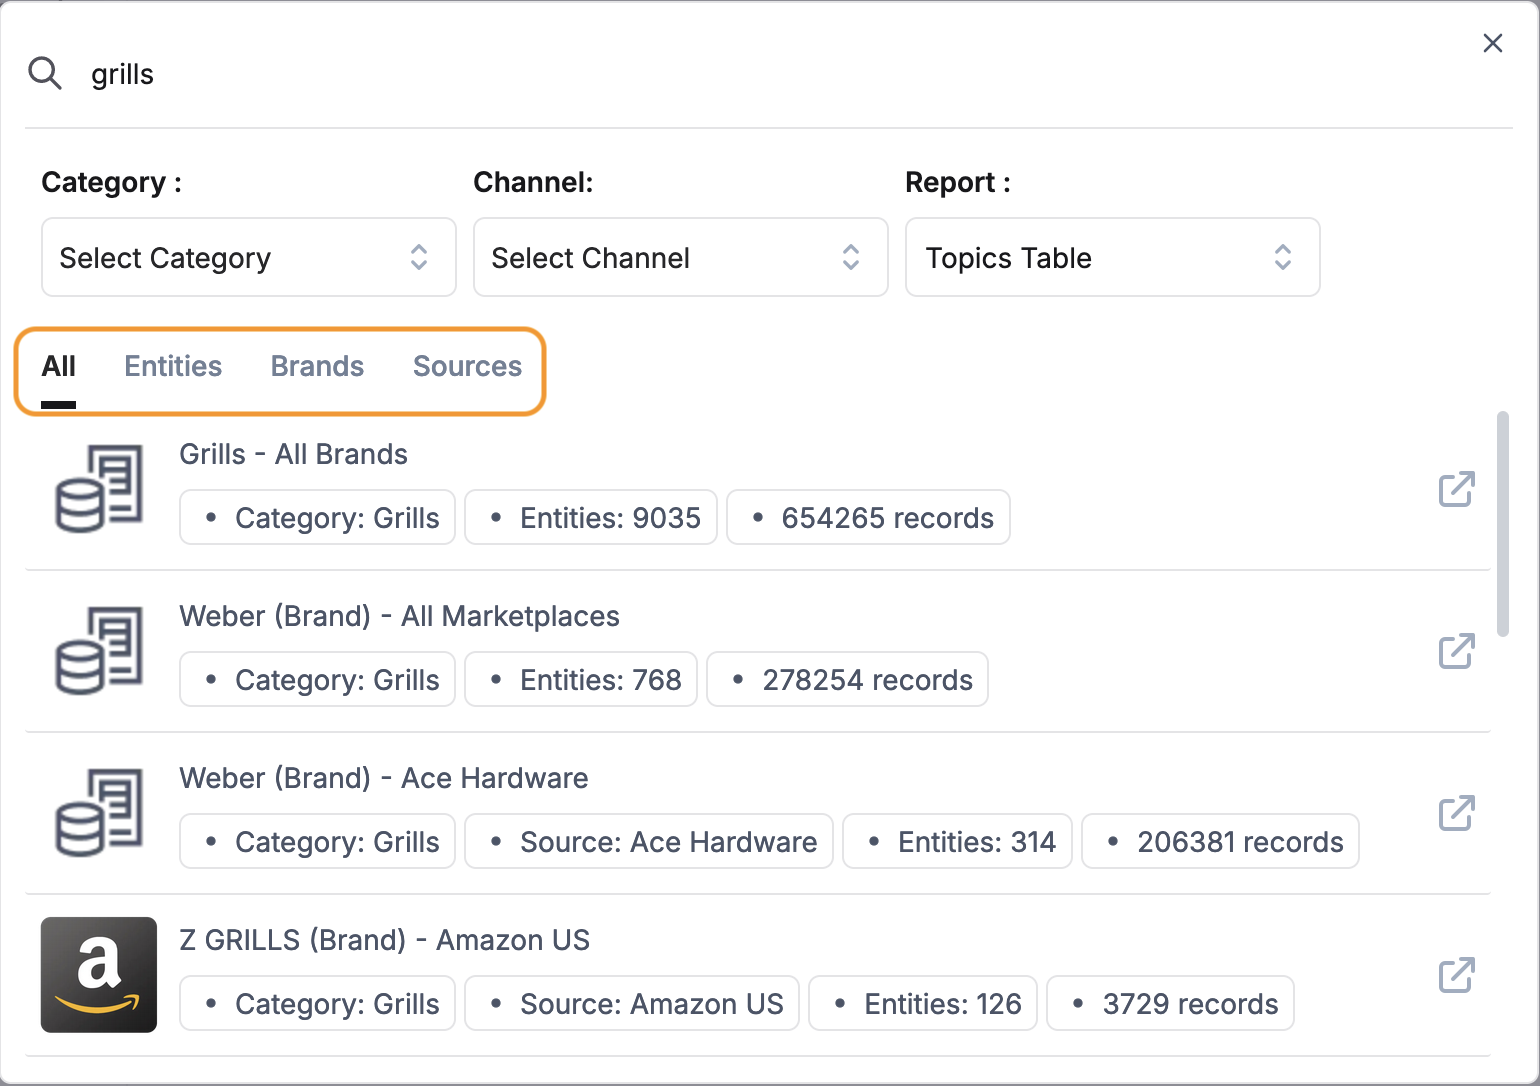The height and width of the screenshot is (1086, 1540).
Task: Click dataset icon for Weber - All Marketplaces
Action: coord(99,651)
